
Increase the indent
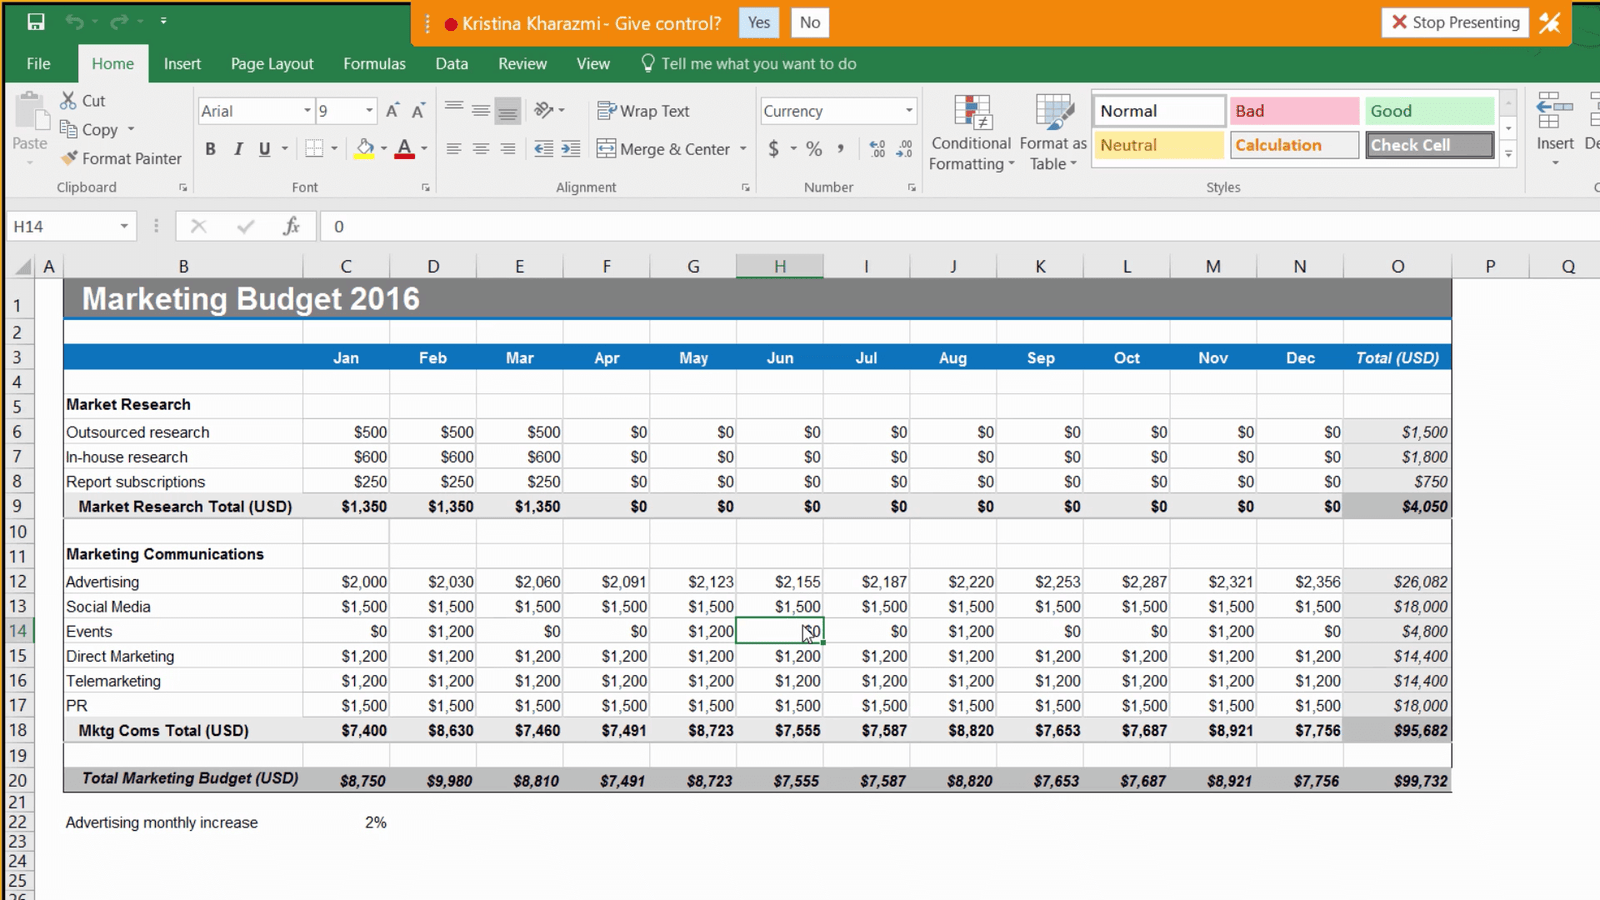coord(570,149)
